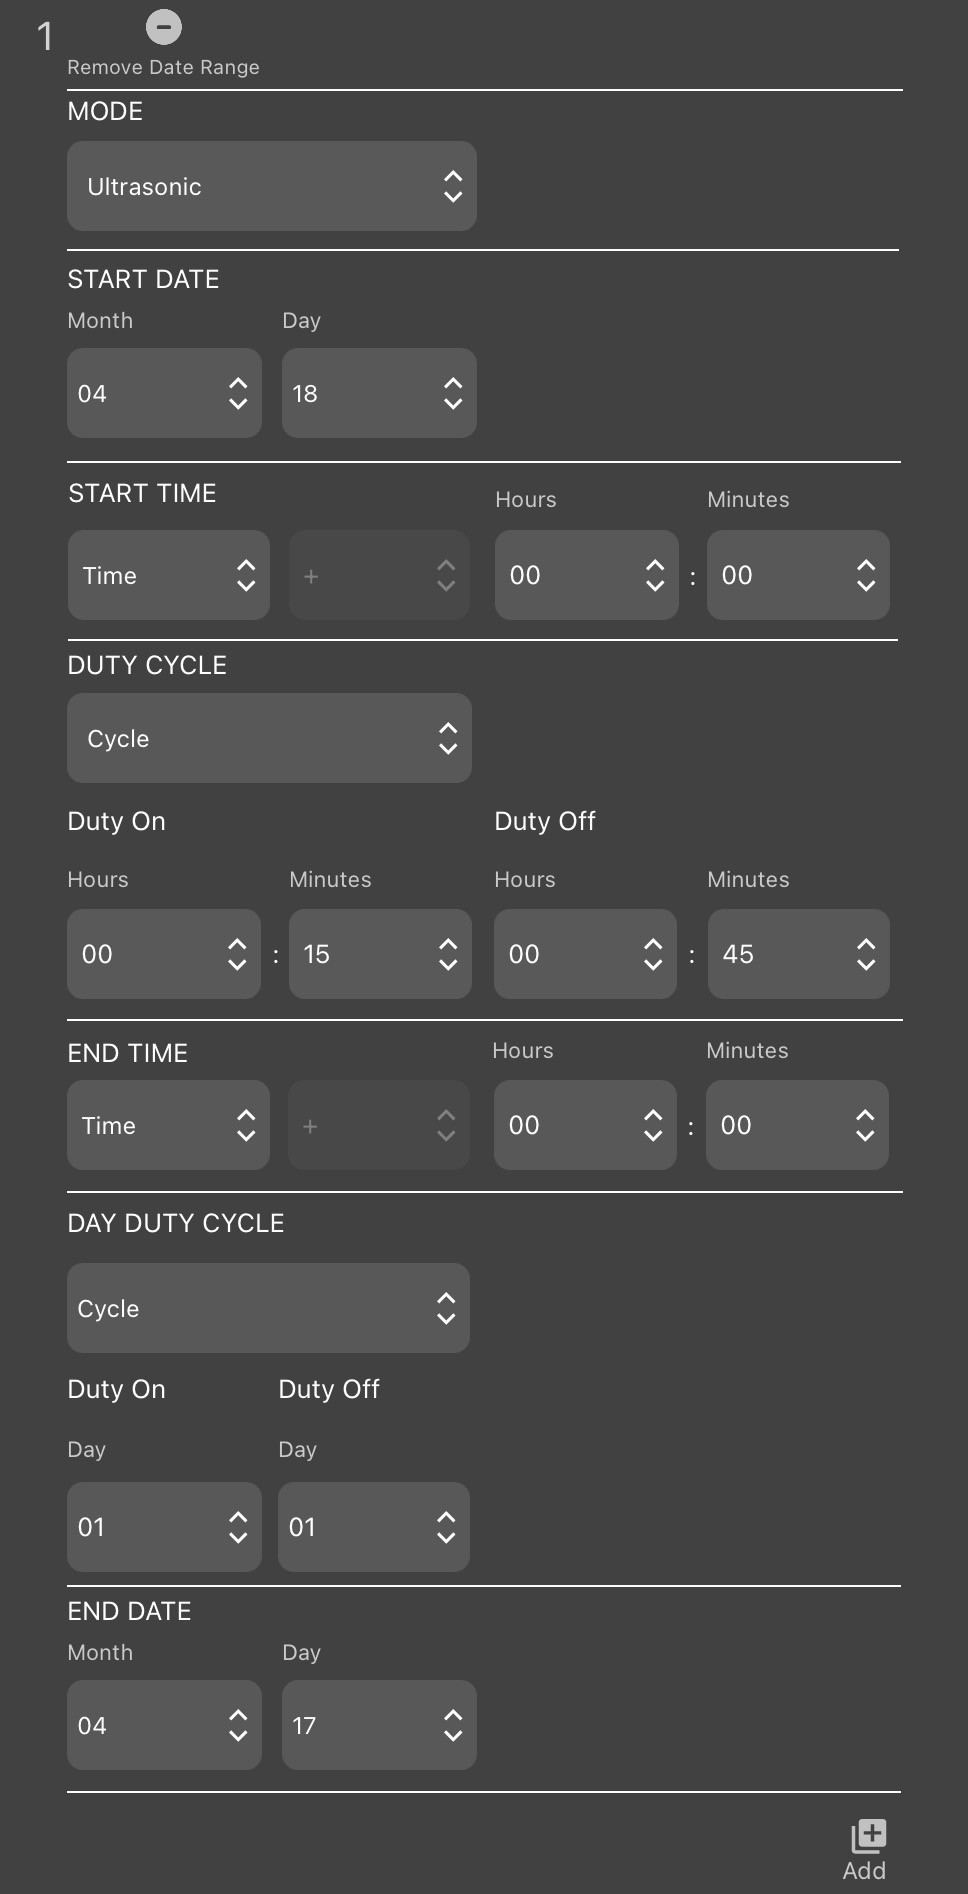Image resolution: width=968 pixels, height=1894 pixels.
Task: Increment the Duty Off hours stepper
Action: (x=652, y=944)
